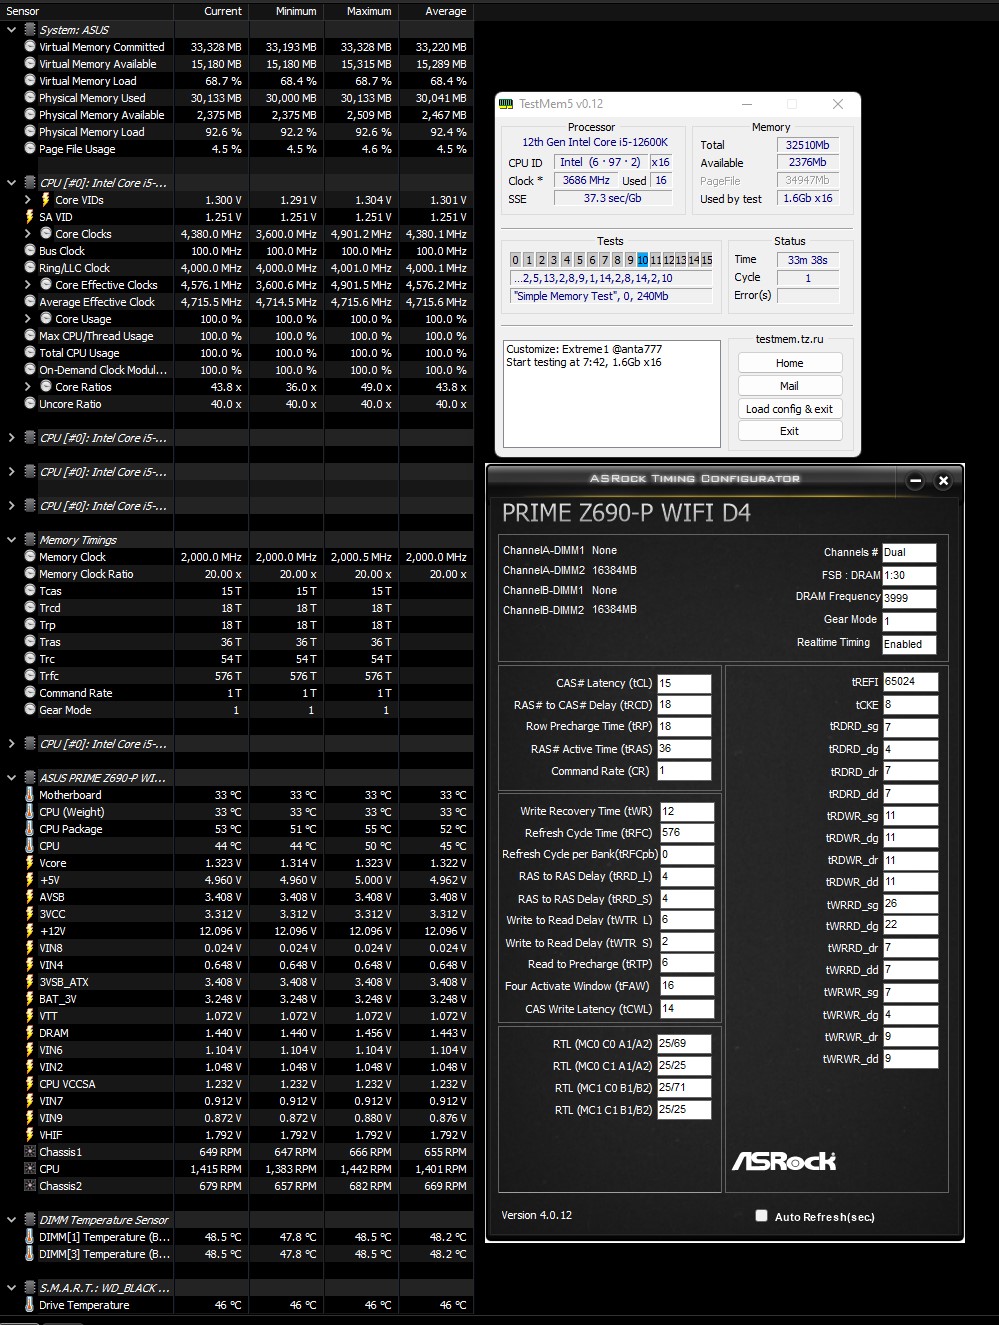
Task: Expand the Core Effective Clocks row
Action: click(28, 285)
